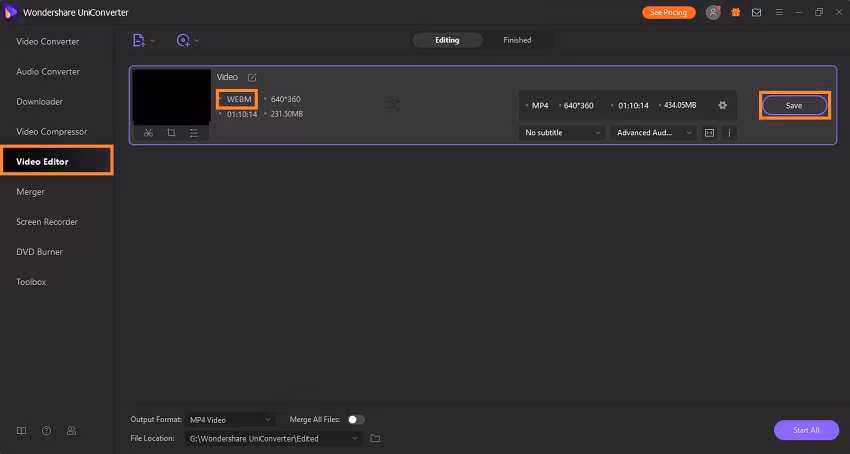Open Video Converter in the sidebar
This screenshot has width=850, height=454.
point(48,41)
